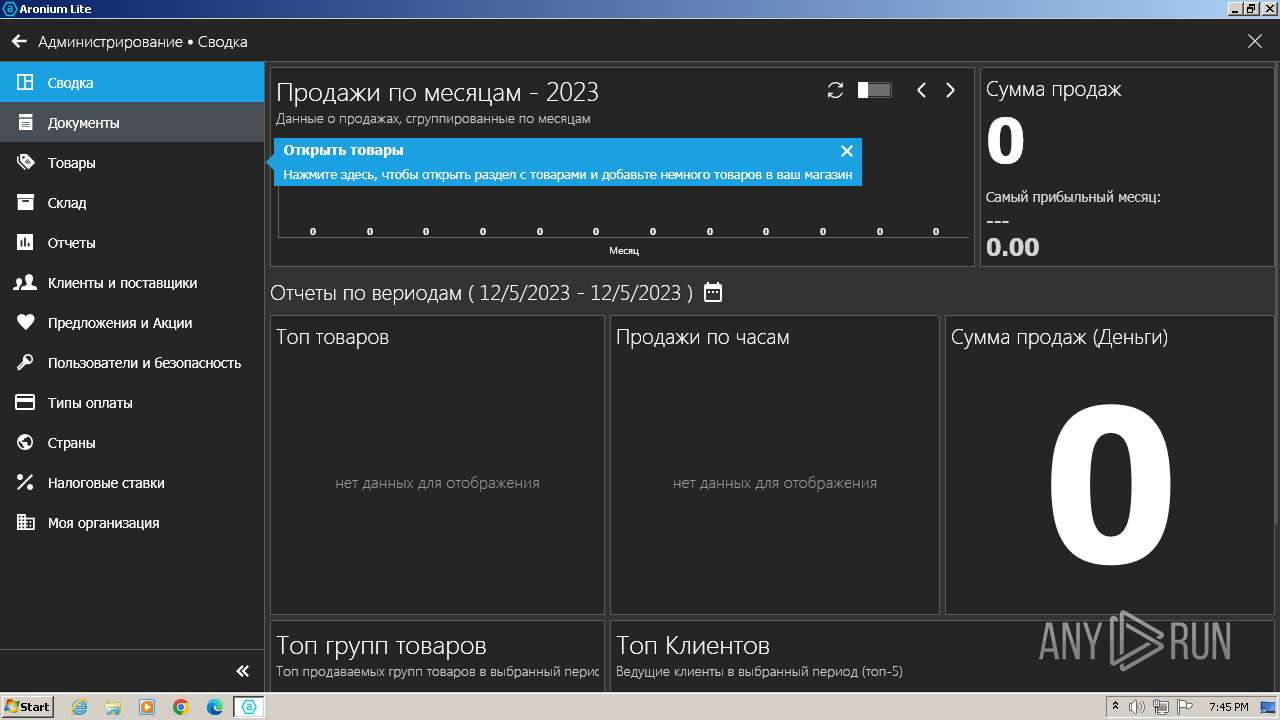Click the Сумма продаж panel title
Screen dimensions: 1280x720
pos(1054,89)
